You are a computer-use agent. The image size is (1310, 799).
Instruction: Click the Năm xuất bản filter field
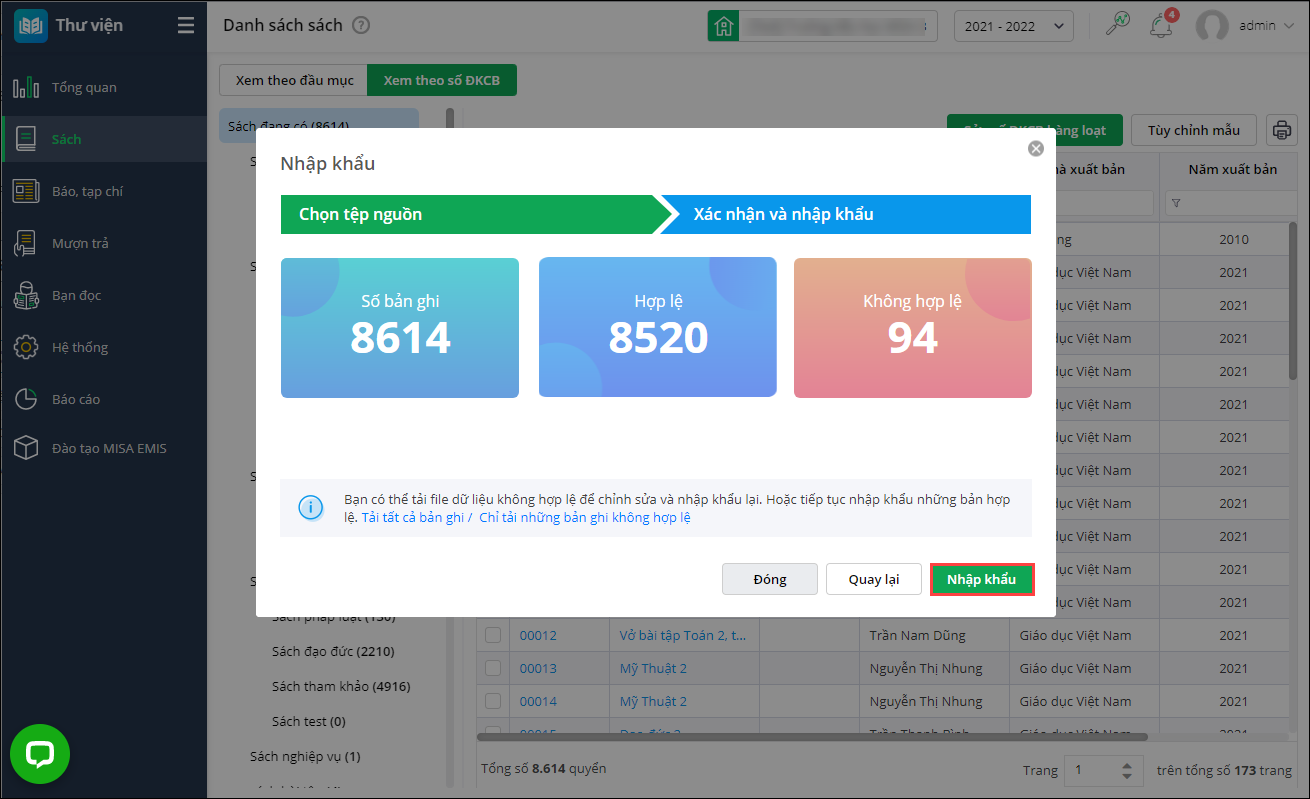point(1233,203)
